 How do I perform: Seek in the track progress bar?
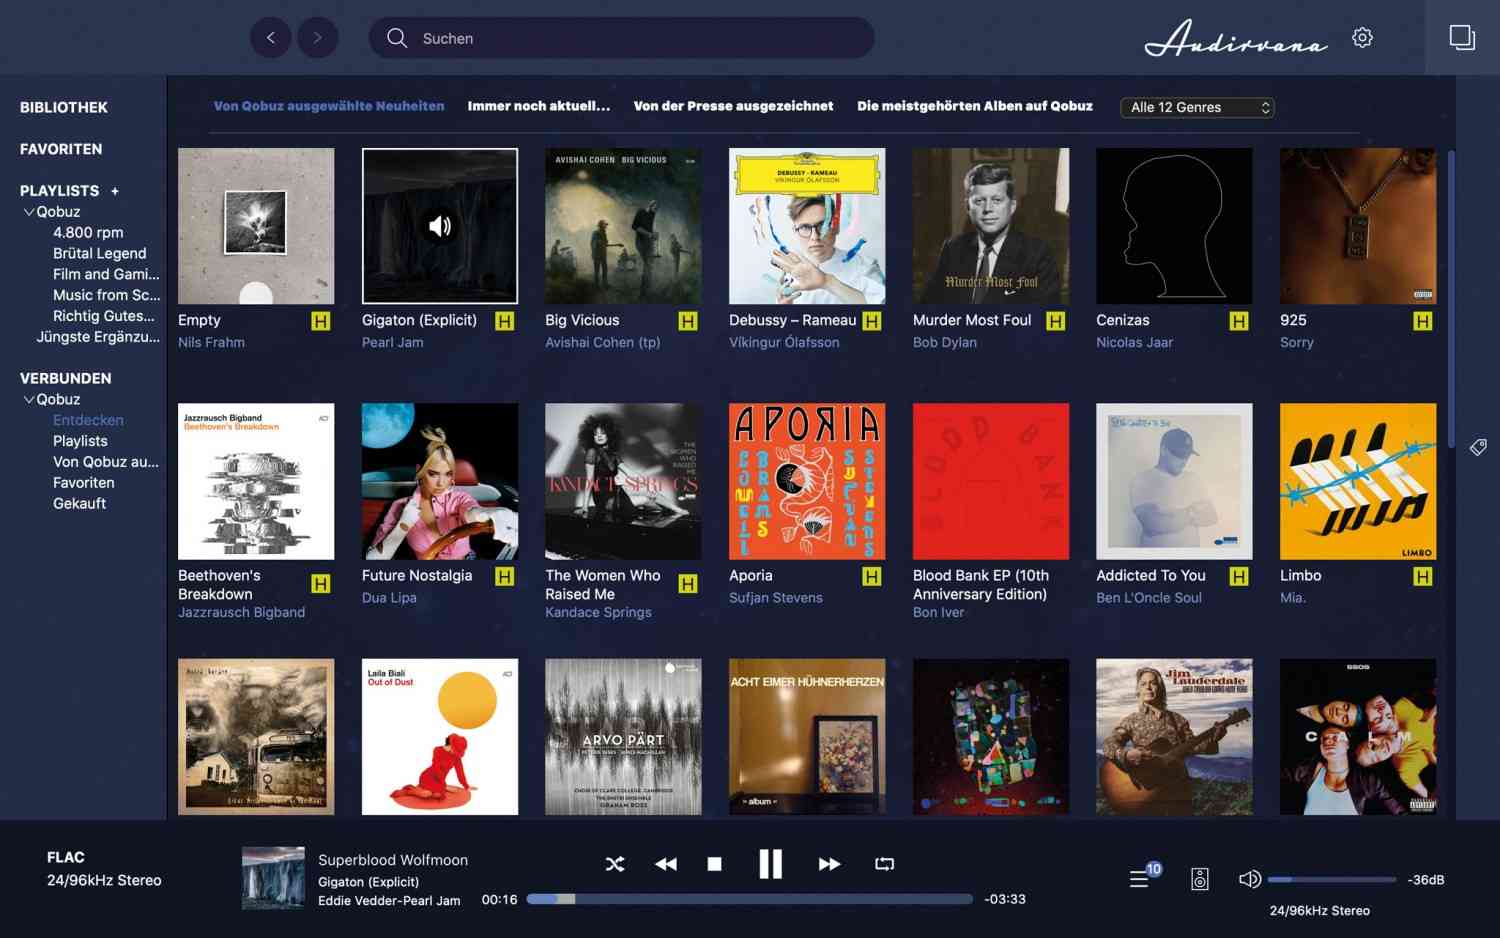click(750, 899)
